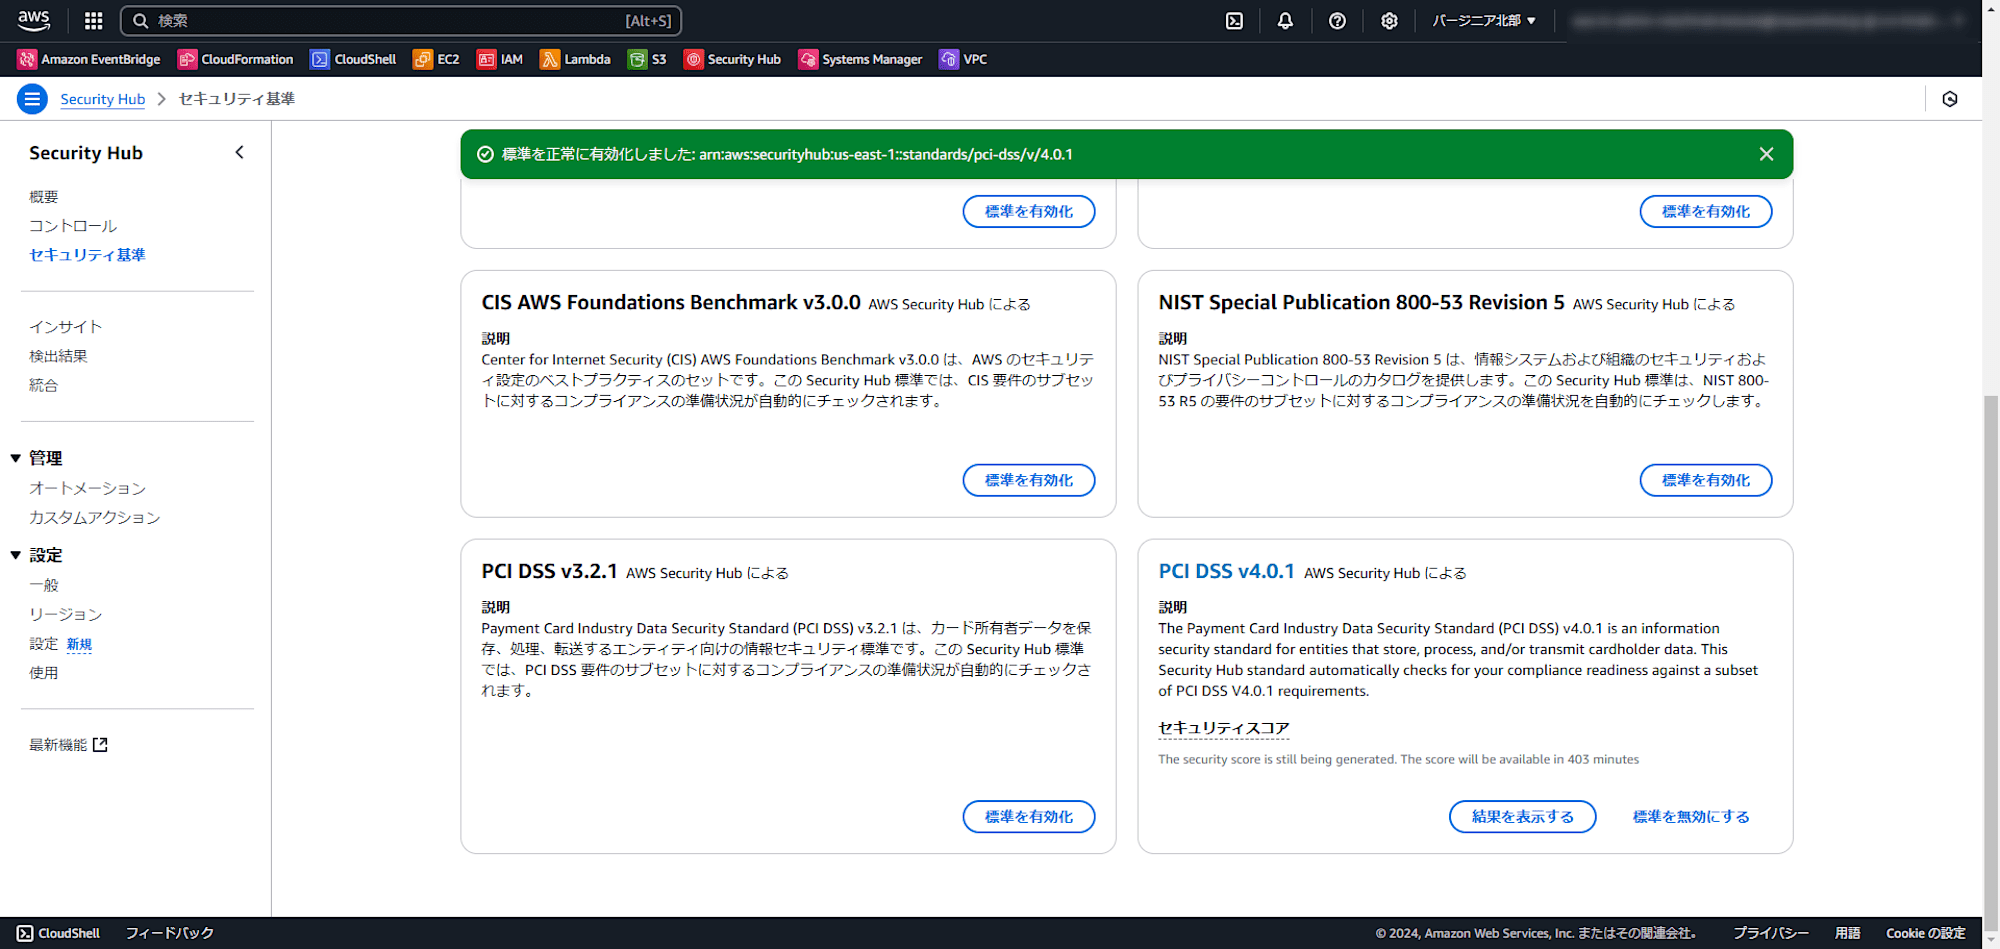Click the search field in top bar
The width and height of the screenshot is (2000, 949).
click(401, 20)
